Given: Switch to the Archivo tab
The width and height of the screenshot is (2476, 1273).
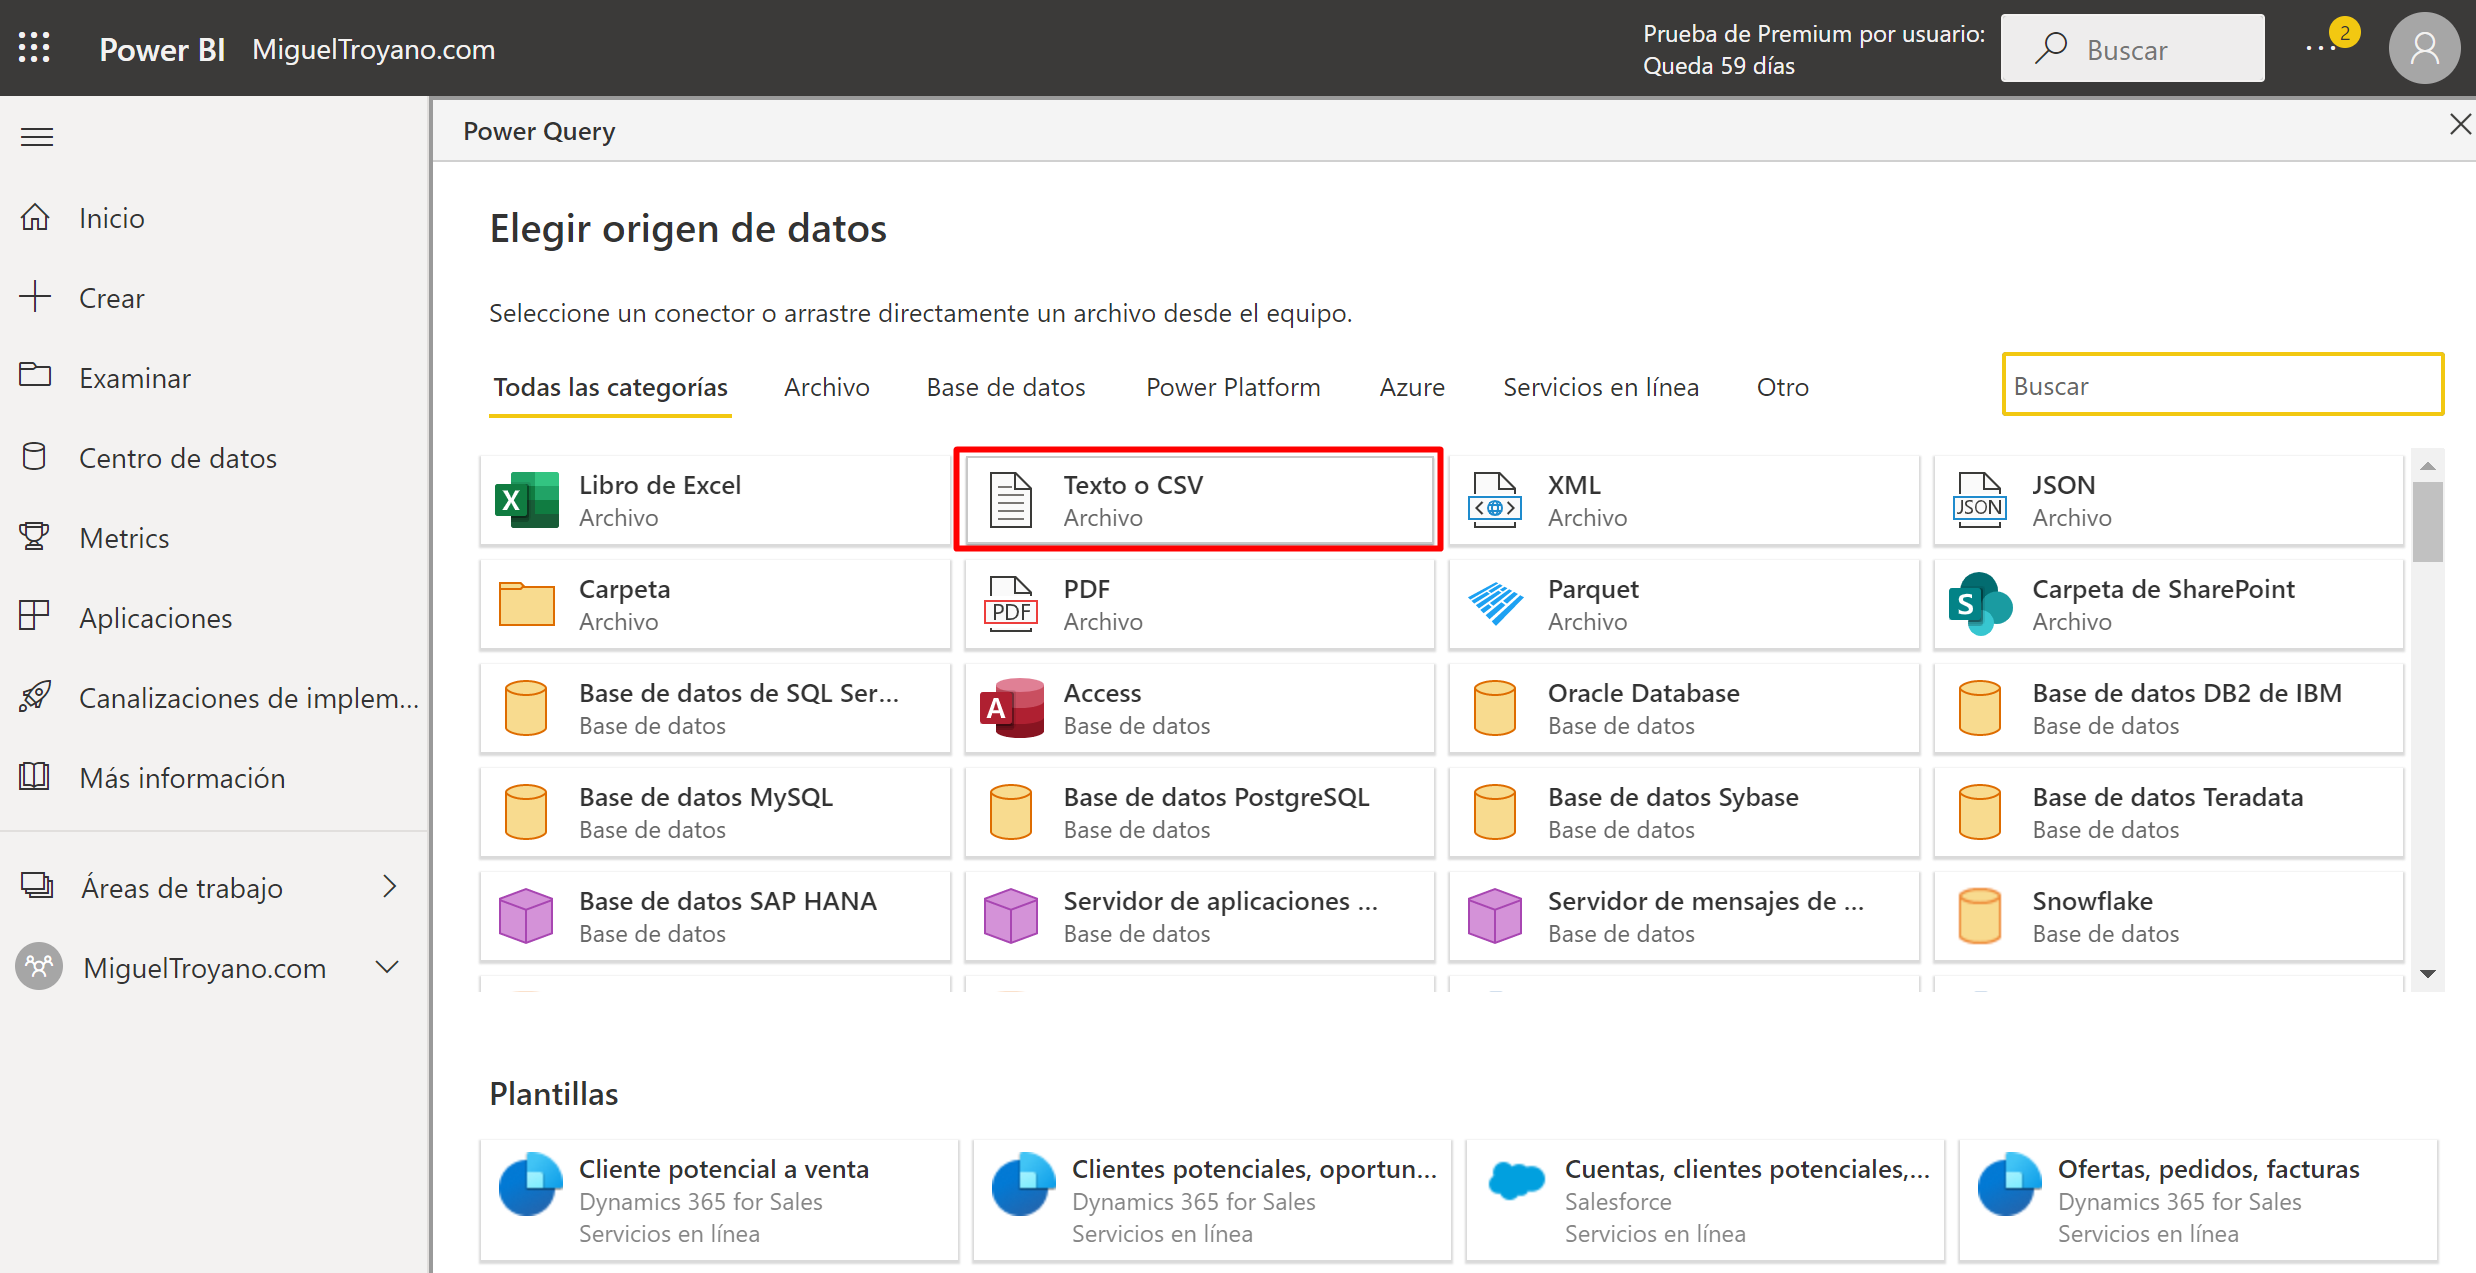Looking at the screenshot, I should click(828, 386).
